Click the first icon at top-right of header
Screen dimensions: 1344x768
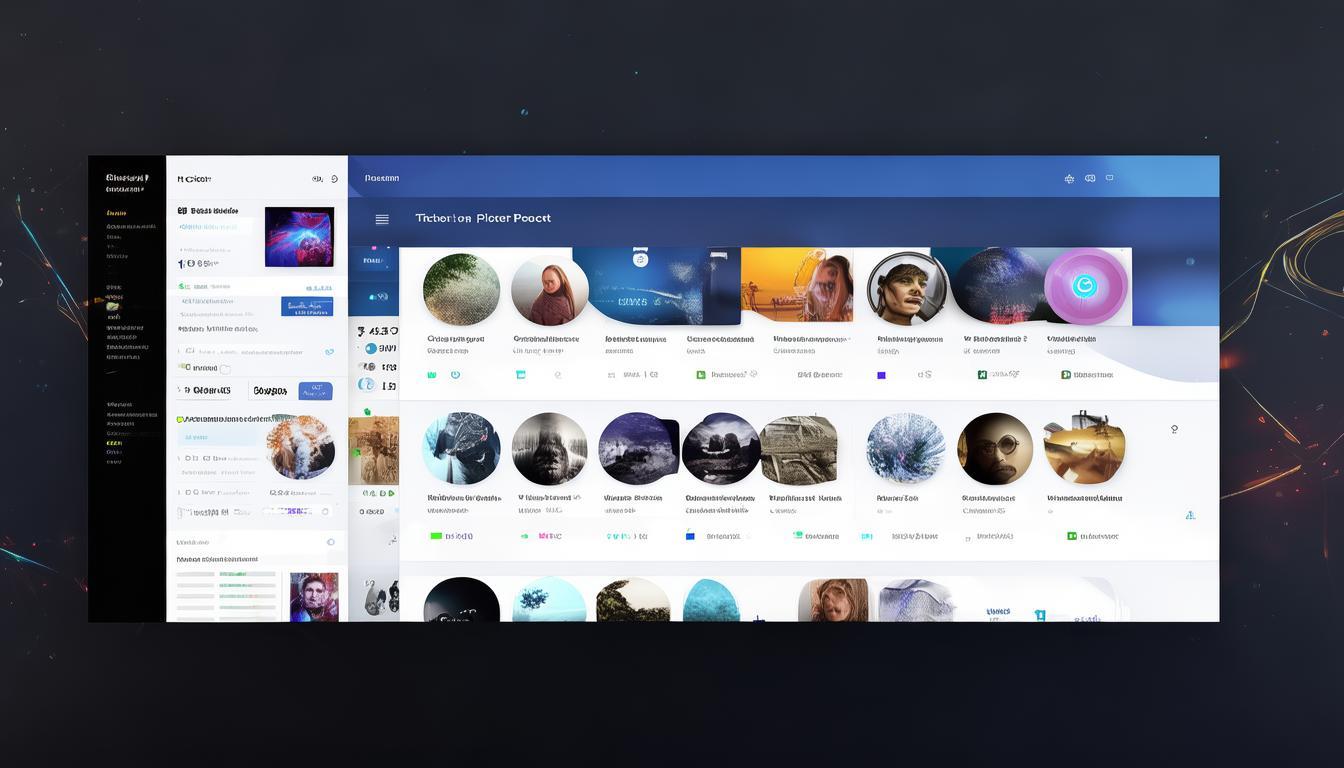(1069, 179)
